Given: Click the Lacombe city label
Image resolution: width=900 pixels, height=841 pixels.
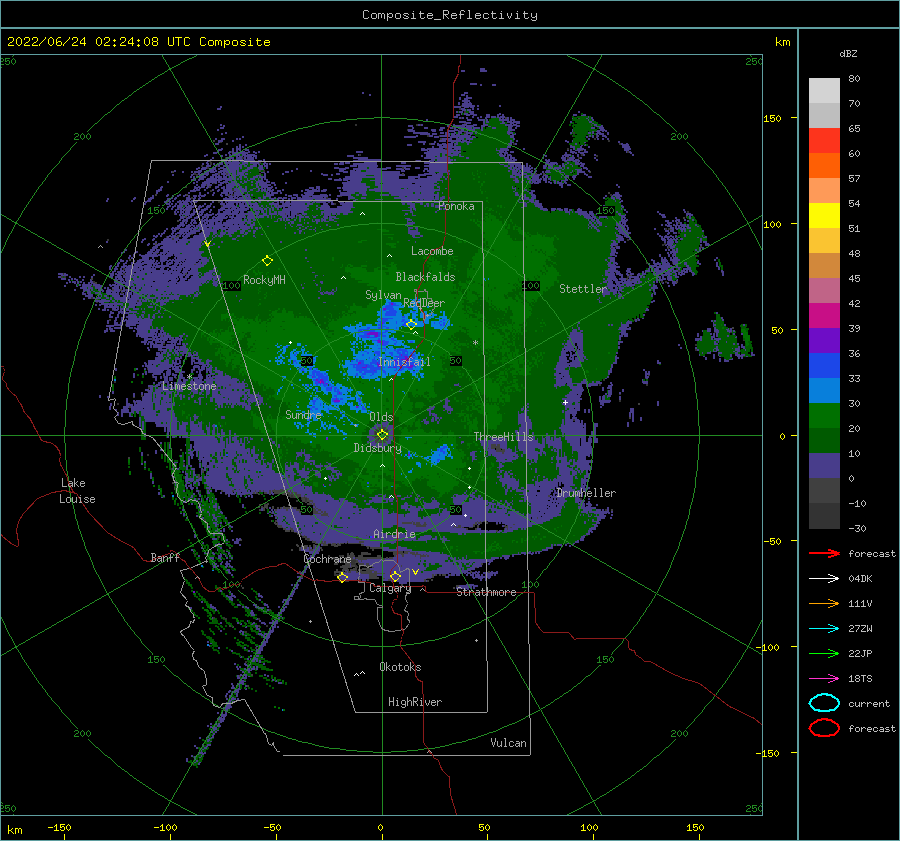Looking at the screenshot, I should [x=432, y=251].
